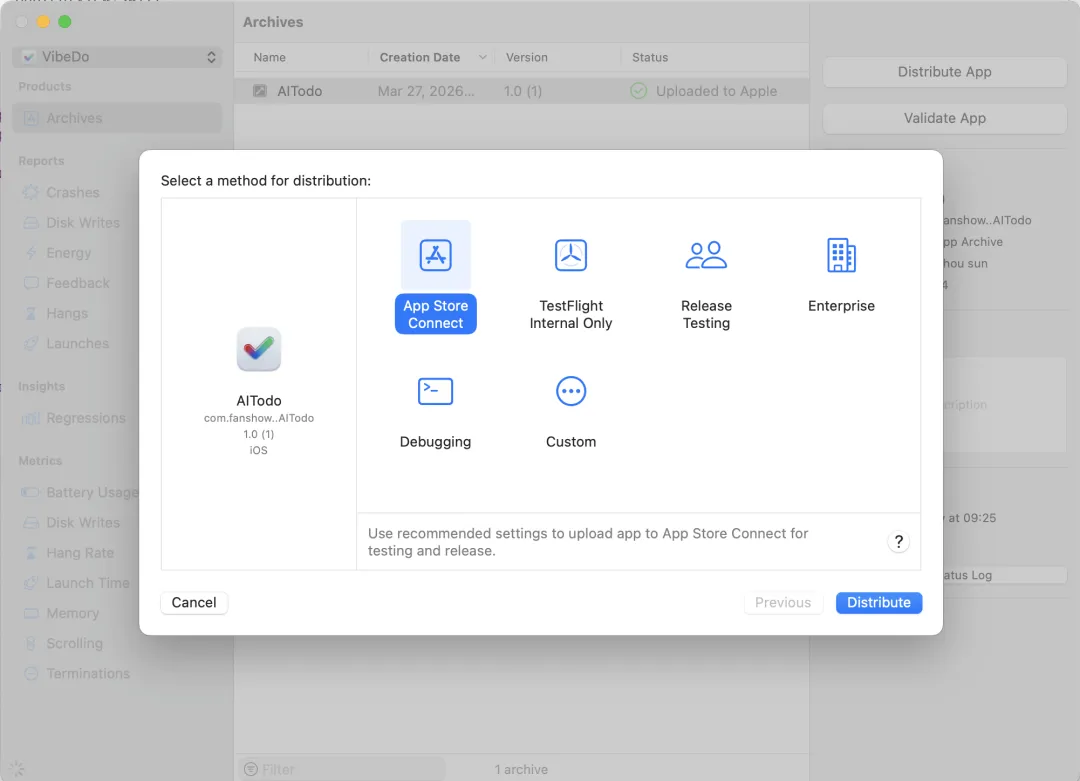Click the Hangs hourglass icon

pos(31,313)
